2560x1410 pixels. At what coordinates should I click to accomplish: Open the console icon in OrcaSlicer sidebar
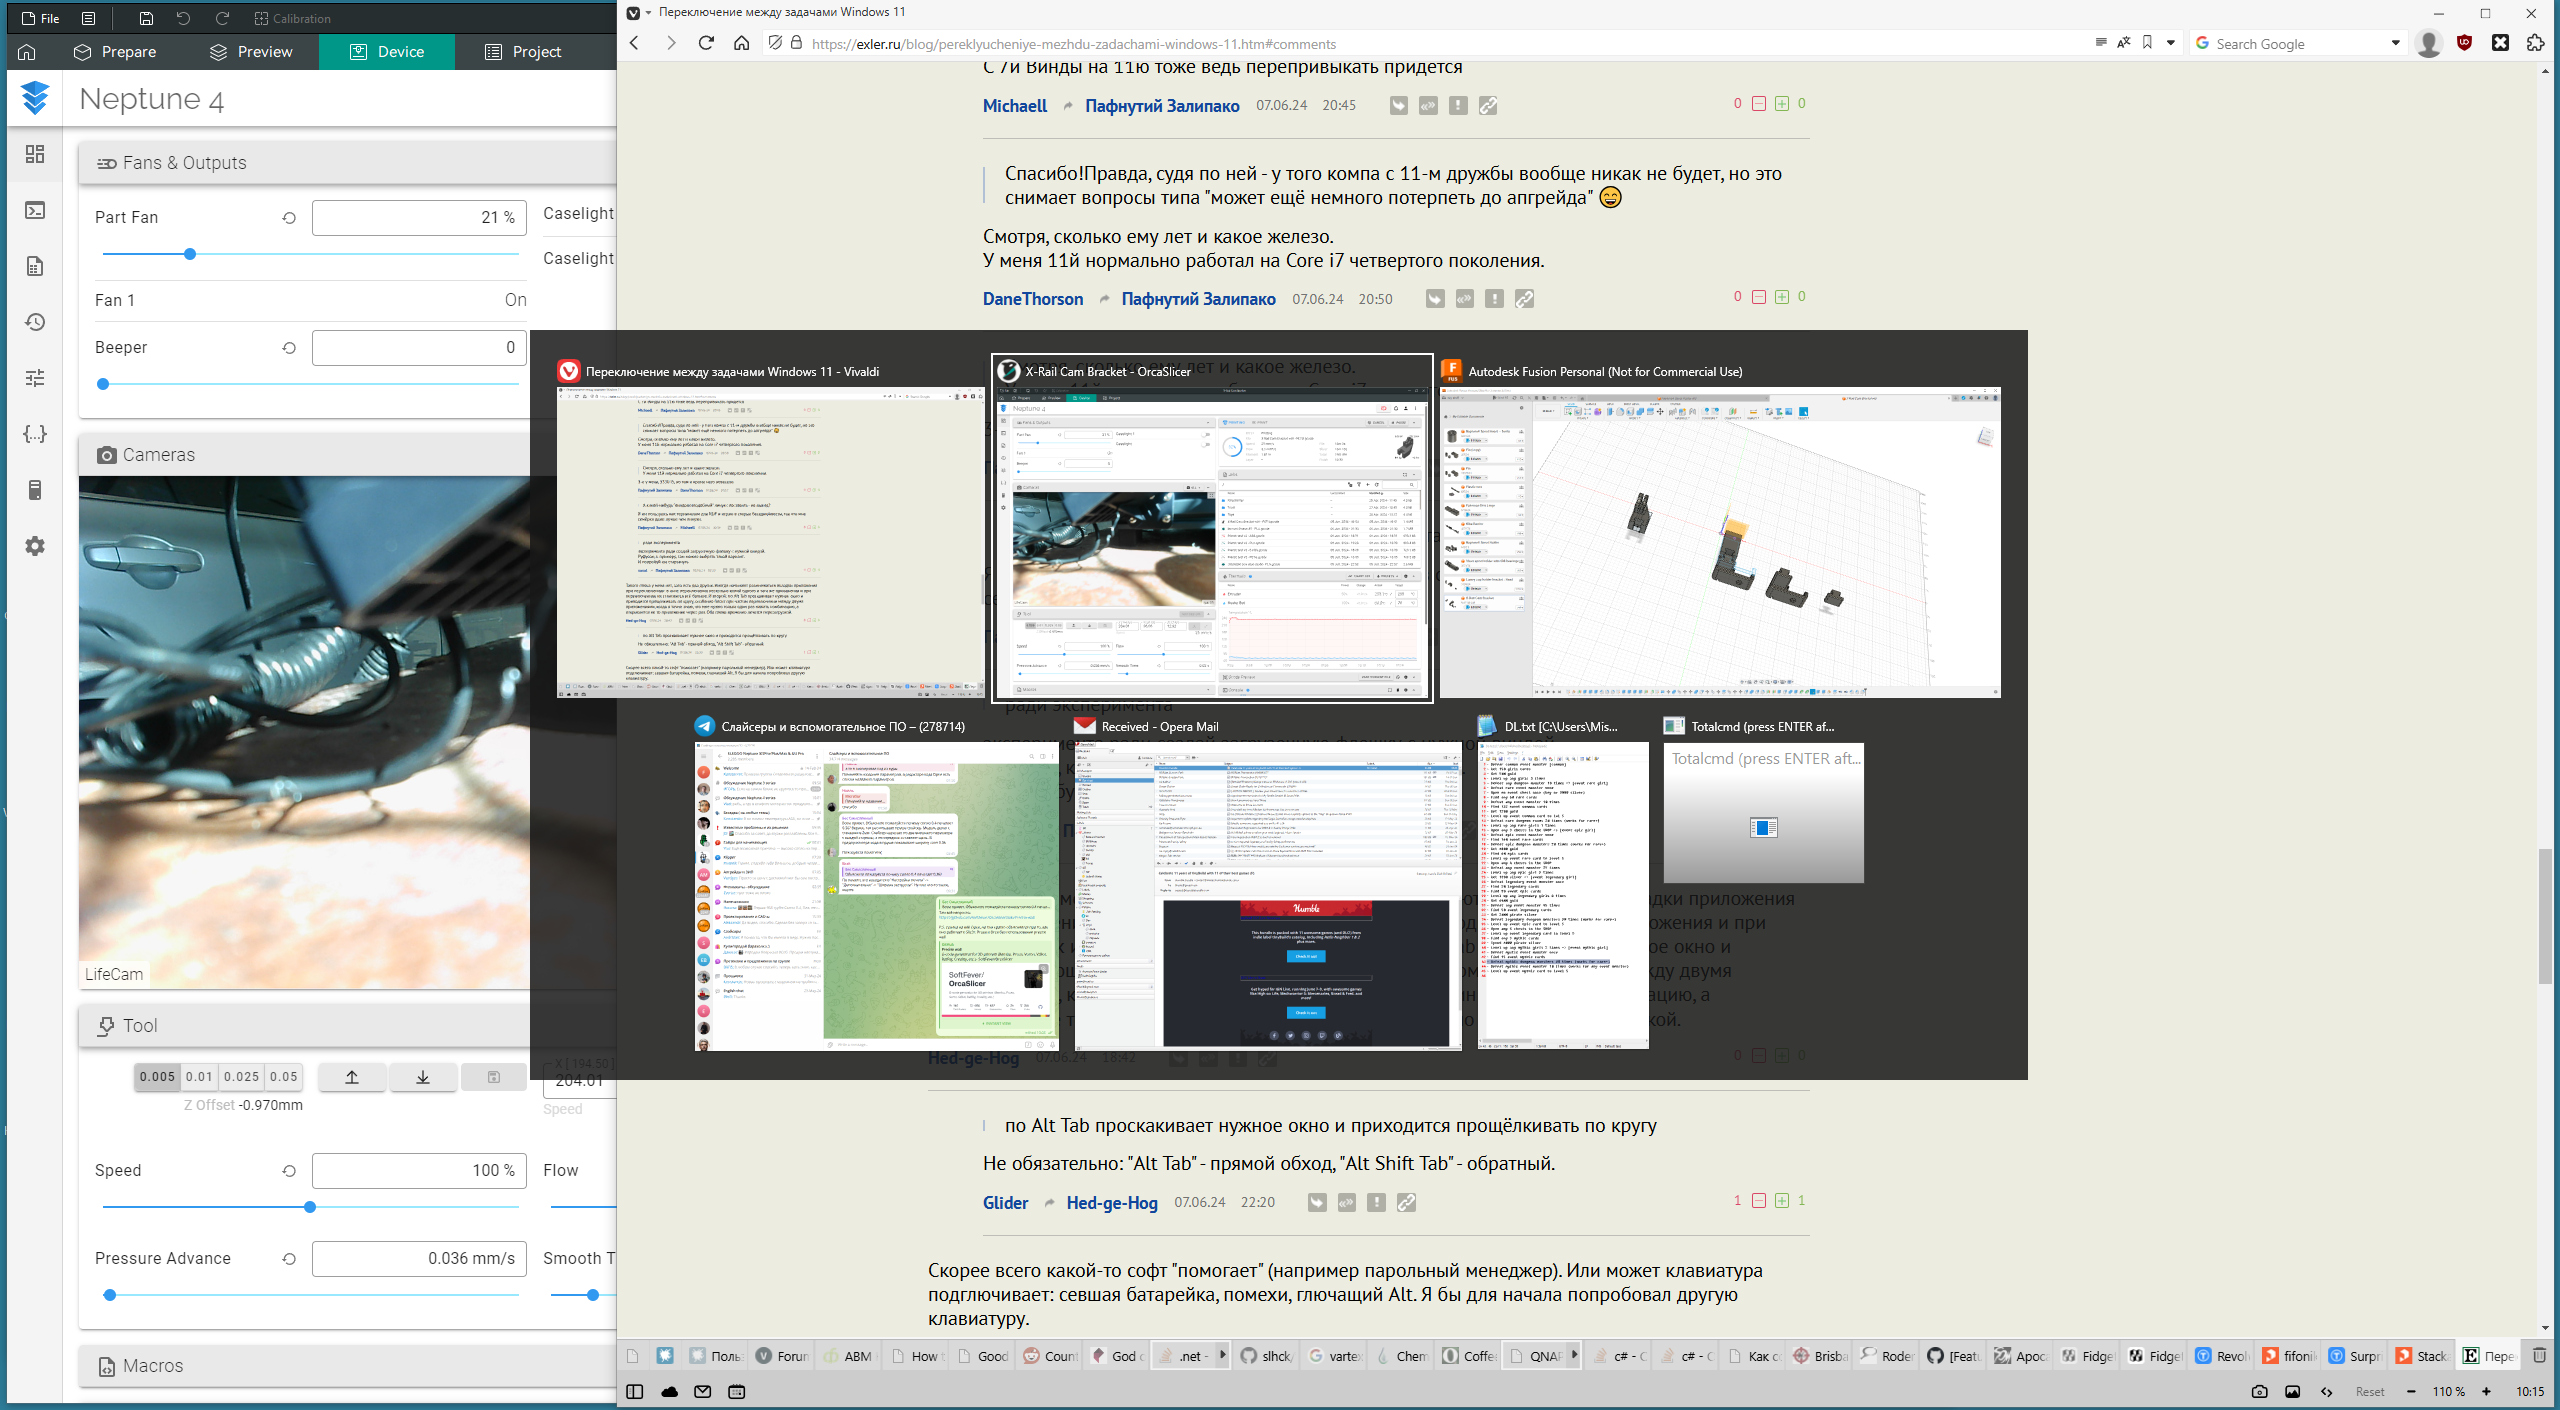click(35, 210)
